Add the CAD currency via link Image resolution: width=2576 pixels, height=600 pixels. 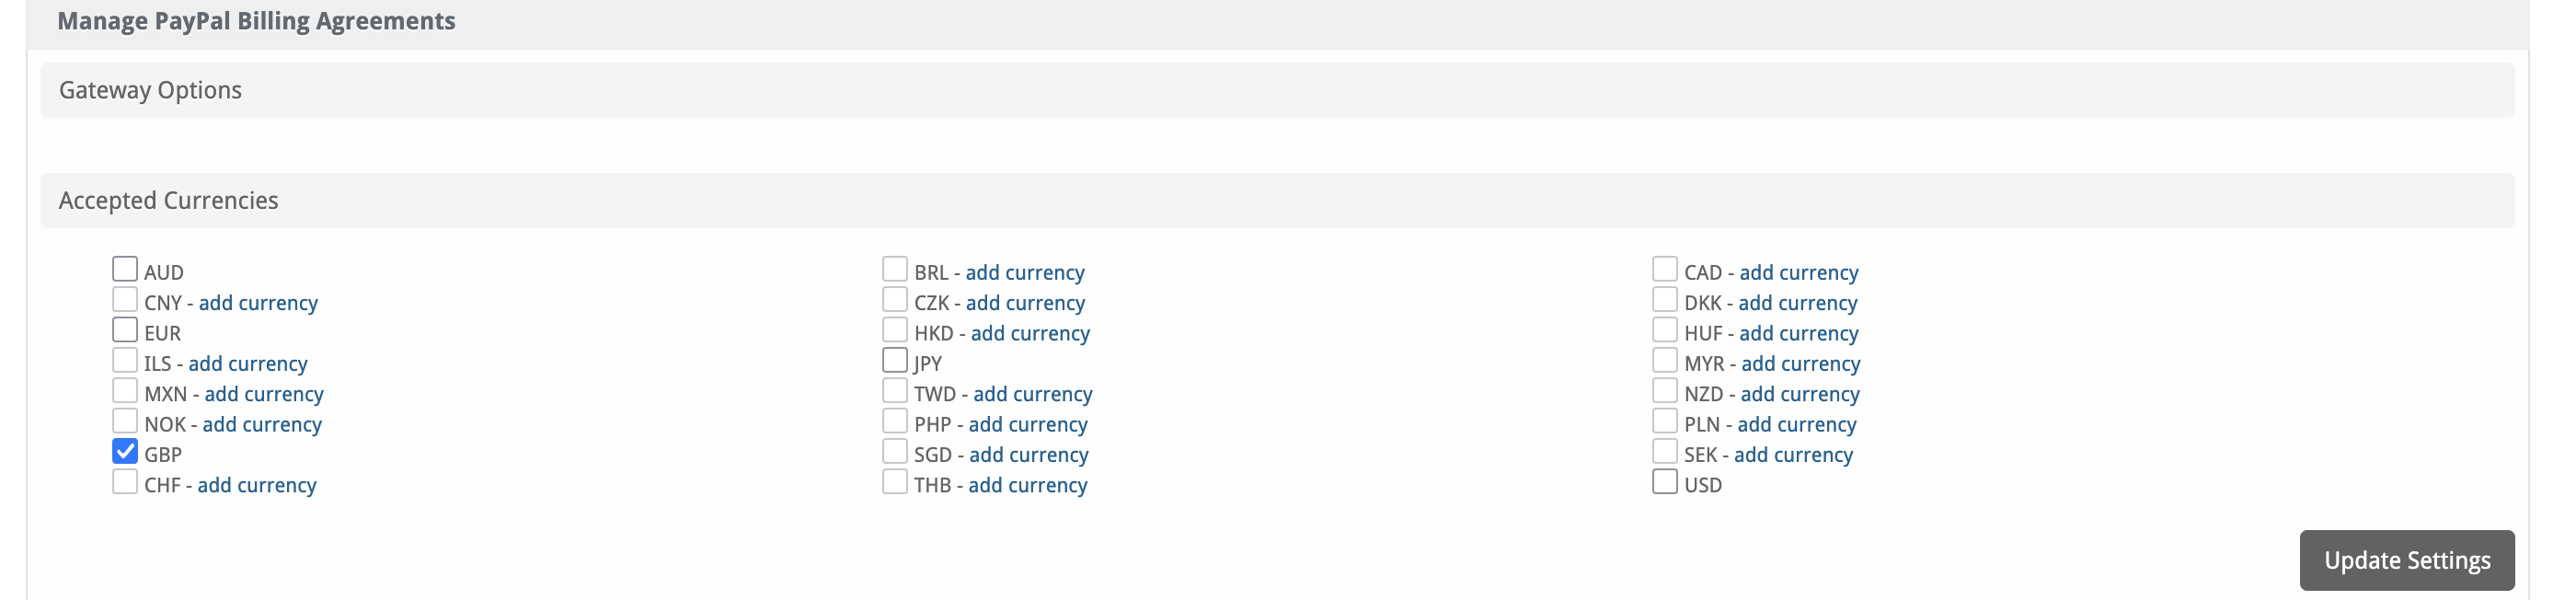coord(1798,273)
